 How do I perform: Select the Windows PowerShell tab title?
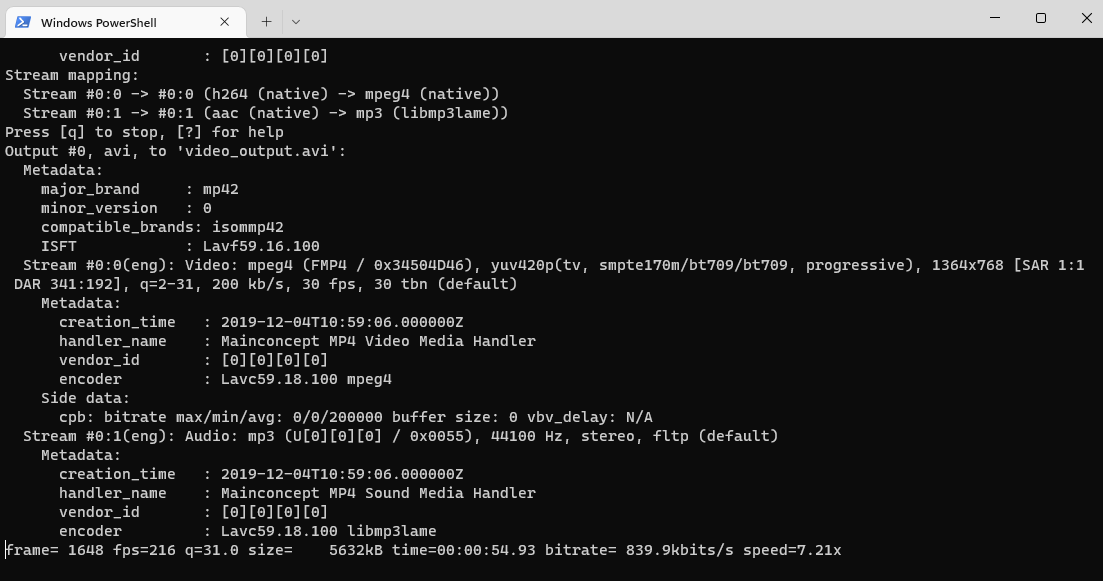(x=98, y=22)
